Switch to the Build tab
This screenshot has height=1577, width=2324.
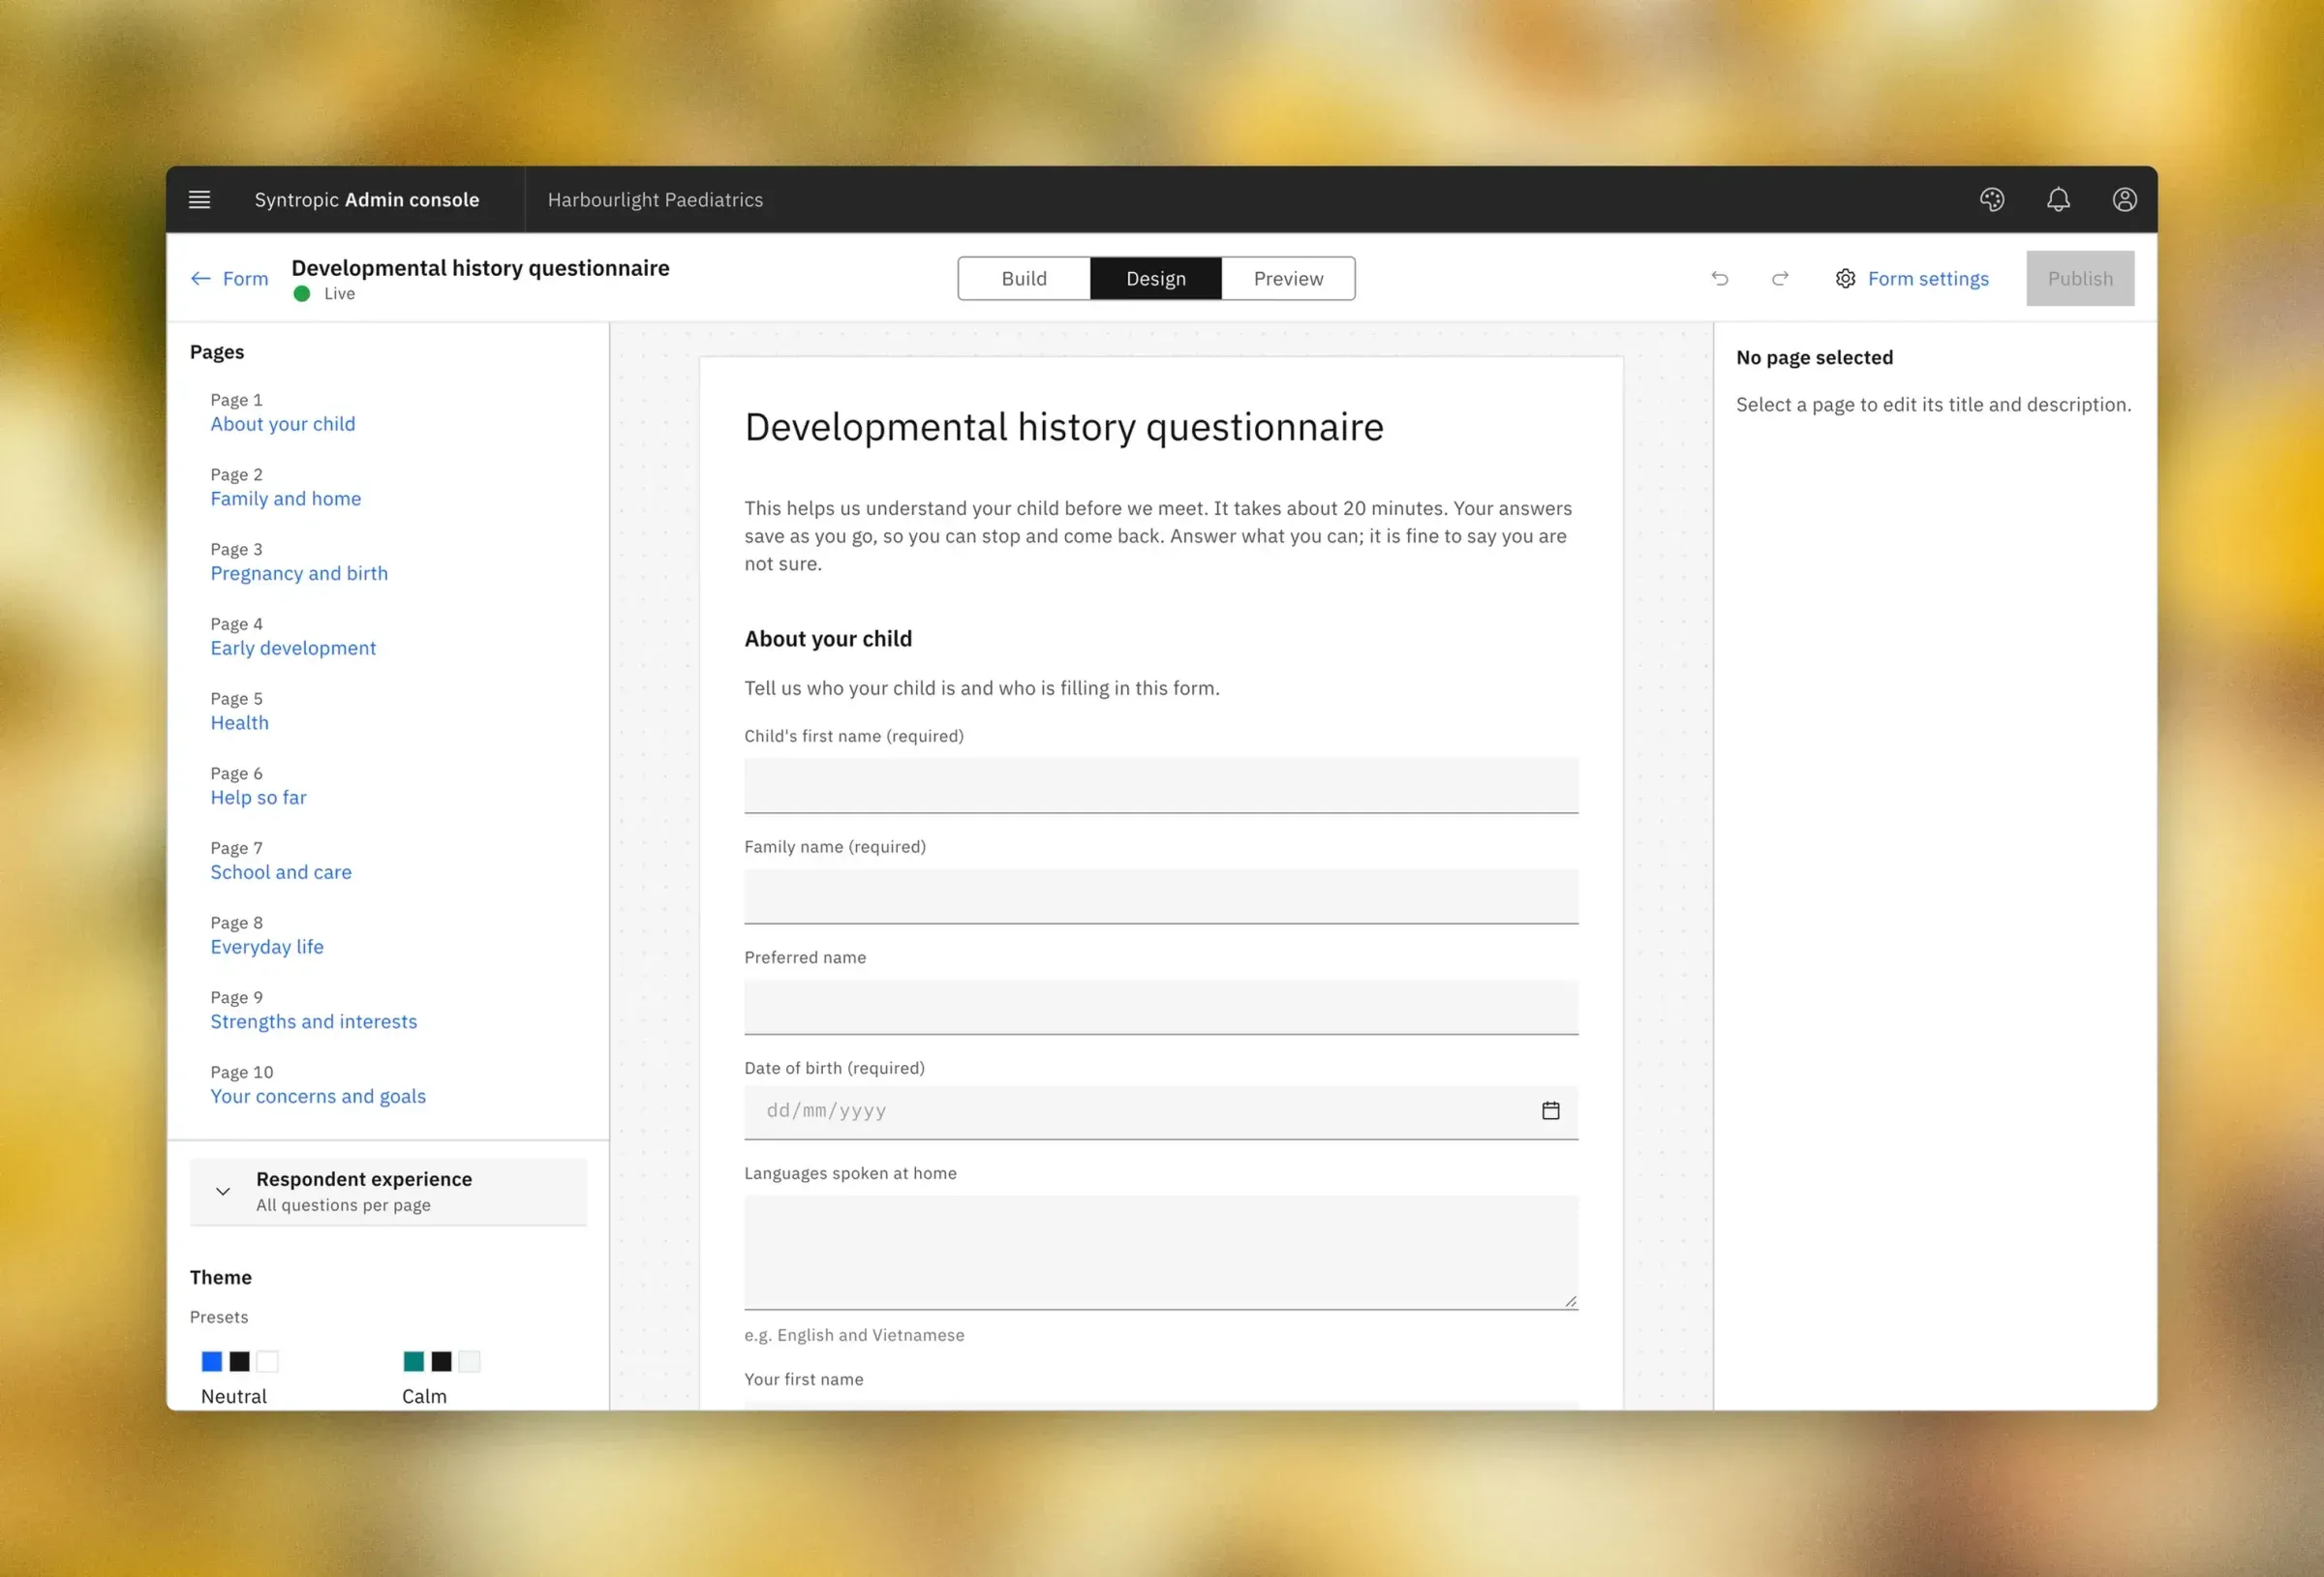(x=1024, y=278)
